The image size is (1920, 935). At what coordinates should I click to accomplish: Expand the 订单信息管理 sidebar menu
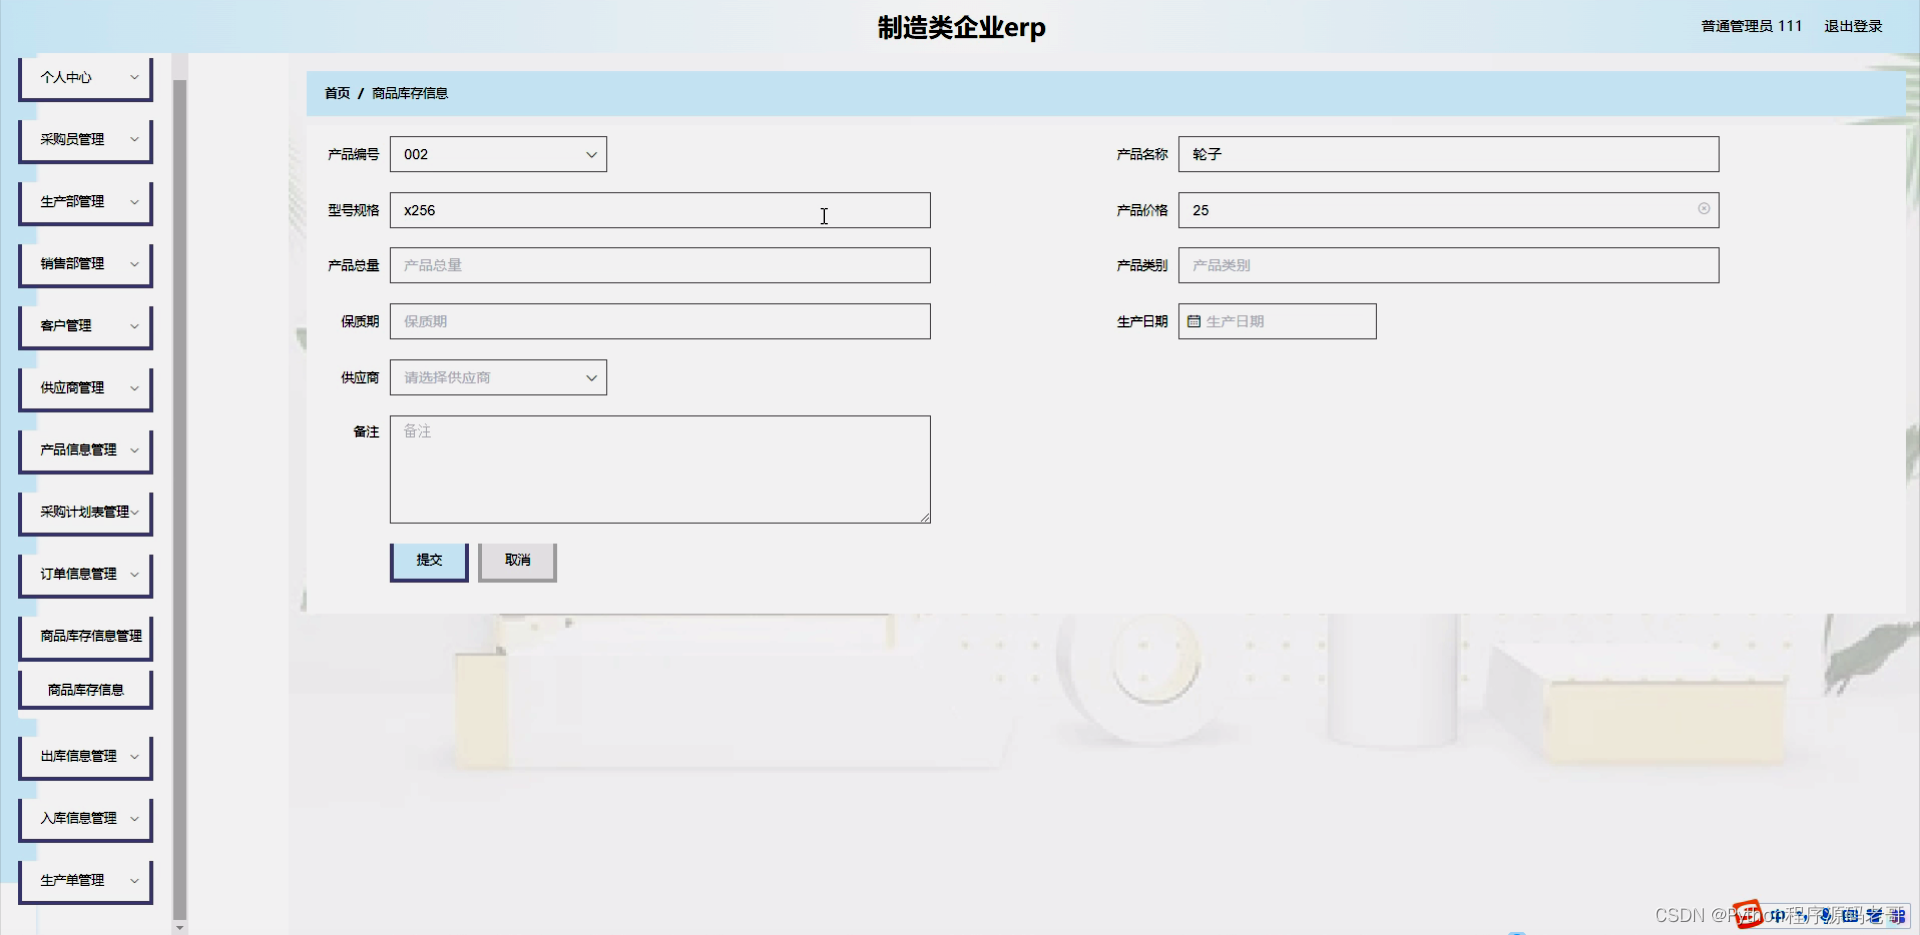85,574
